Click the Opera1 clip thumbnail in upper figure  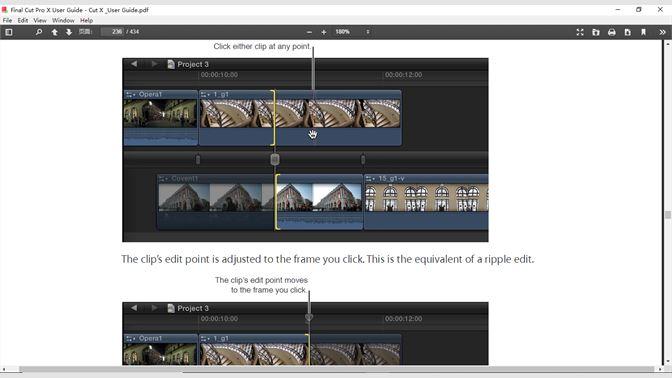click(x=160, y=113)
